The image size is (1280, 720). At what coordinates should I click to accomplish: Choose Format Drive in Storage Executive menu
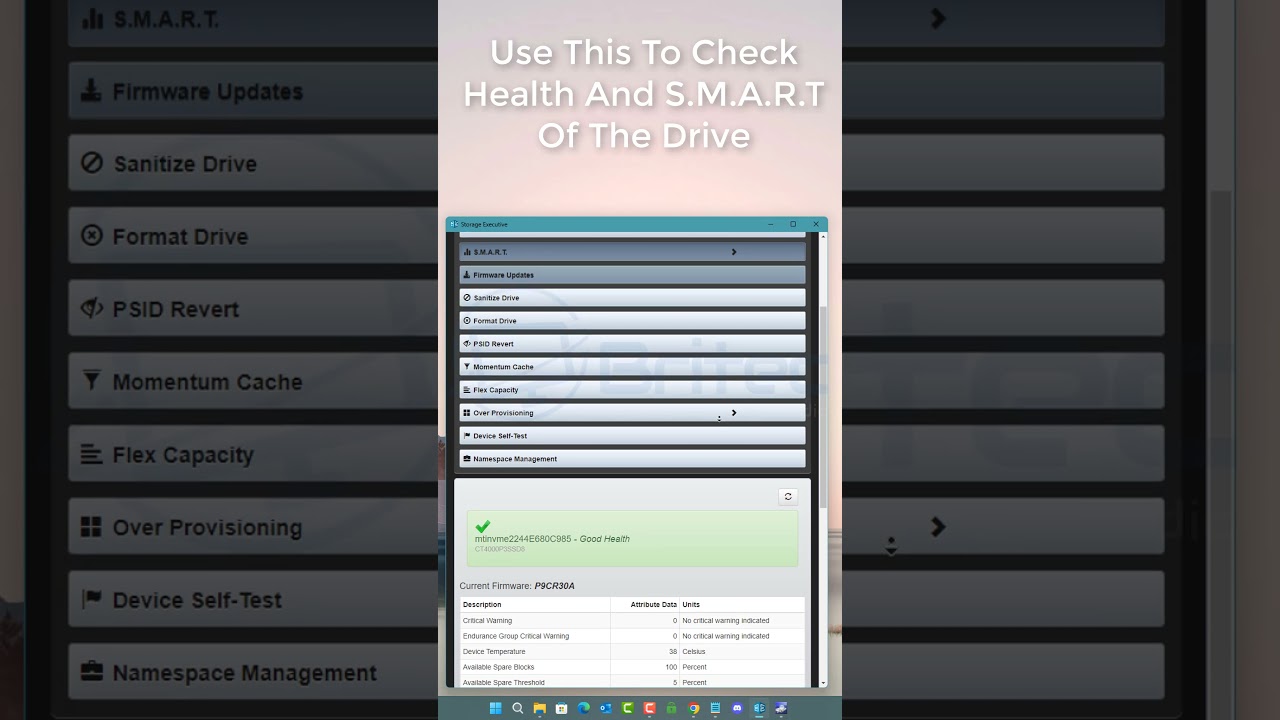pyautogui.click(x=632, y=321)
